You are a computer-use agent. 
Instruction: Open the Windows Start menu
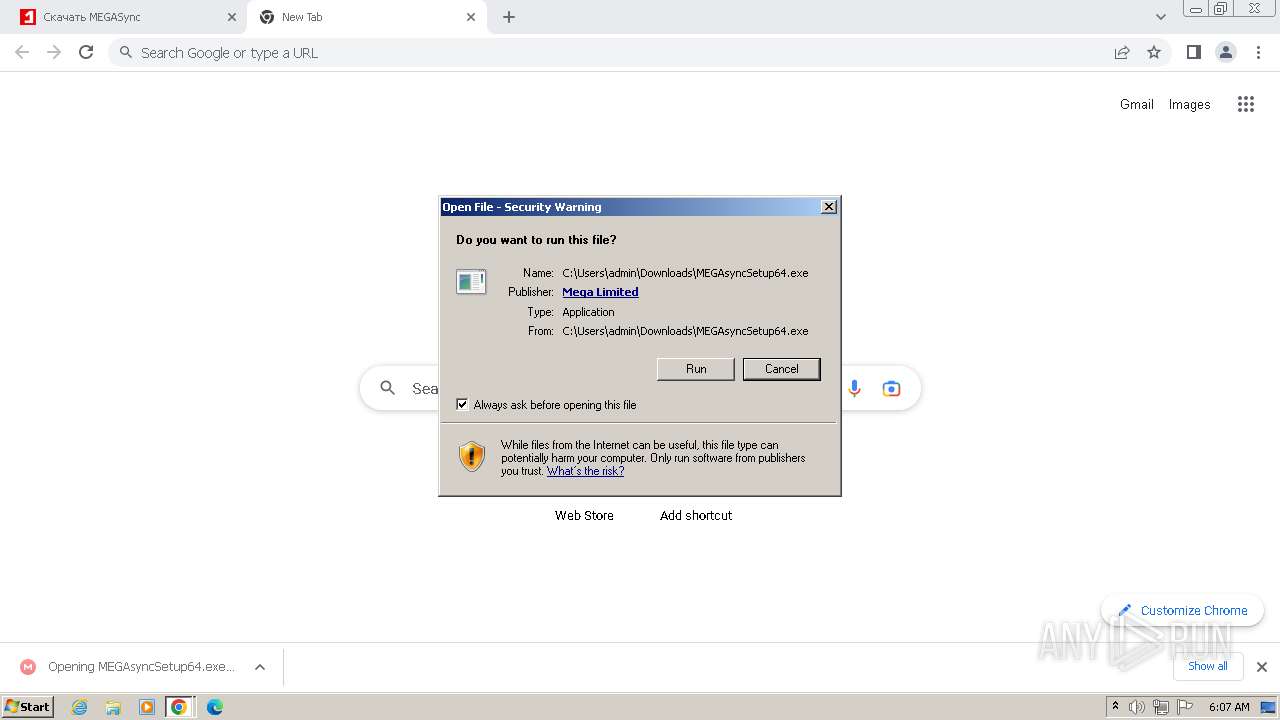tap(28, 707)
